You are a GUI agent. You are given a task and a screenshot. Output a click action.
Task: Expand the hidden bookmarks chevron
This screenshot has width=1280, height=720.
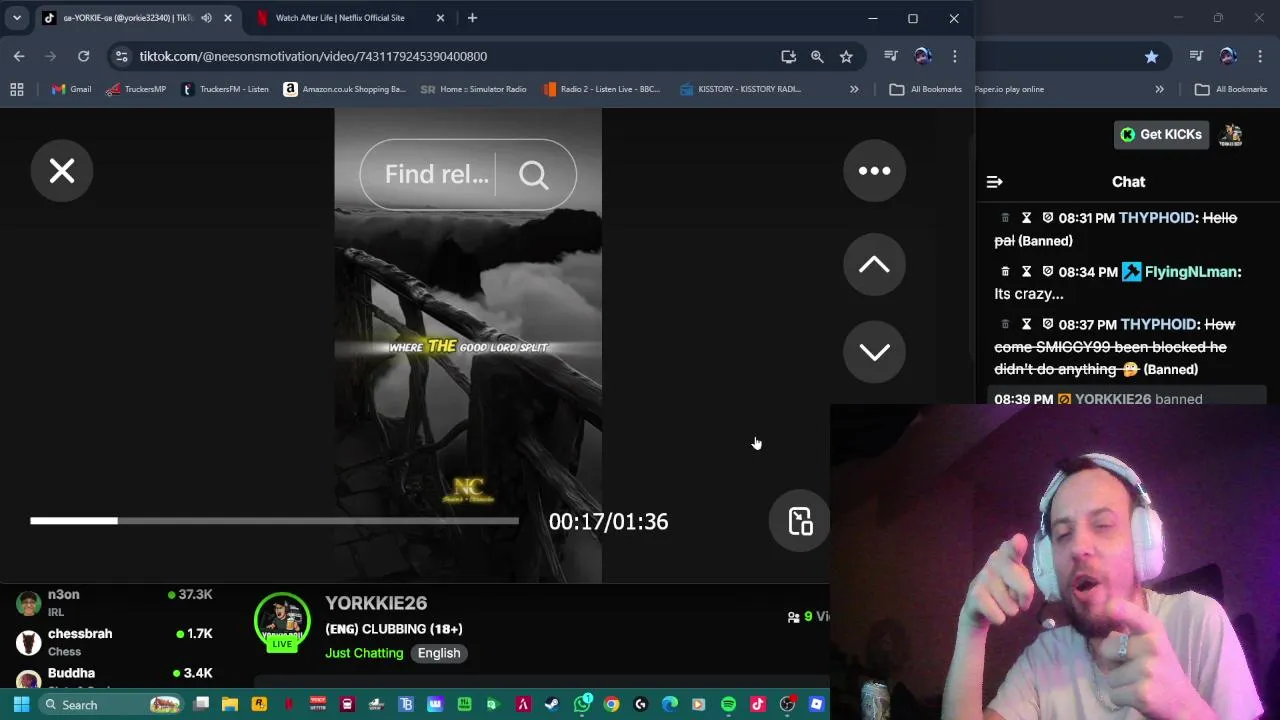[854, 89]
